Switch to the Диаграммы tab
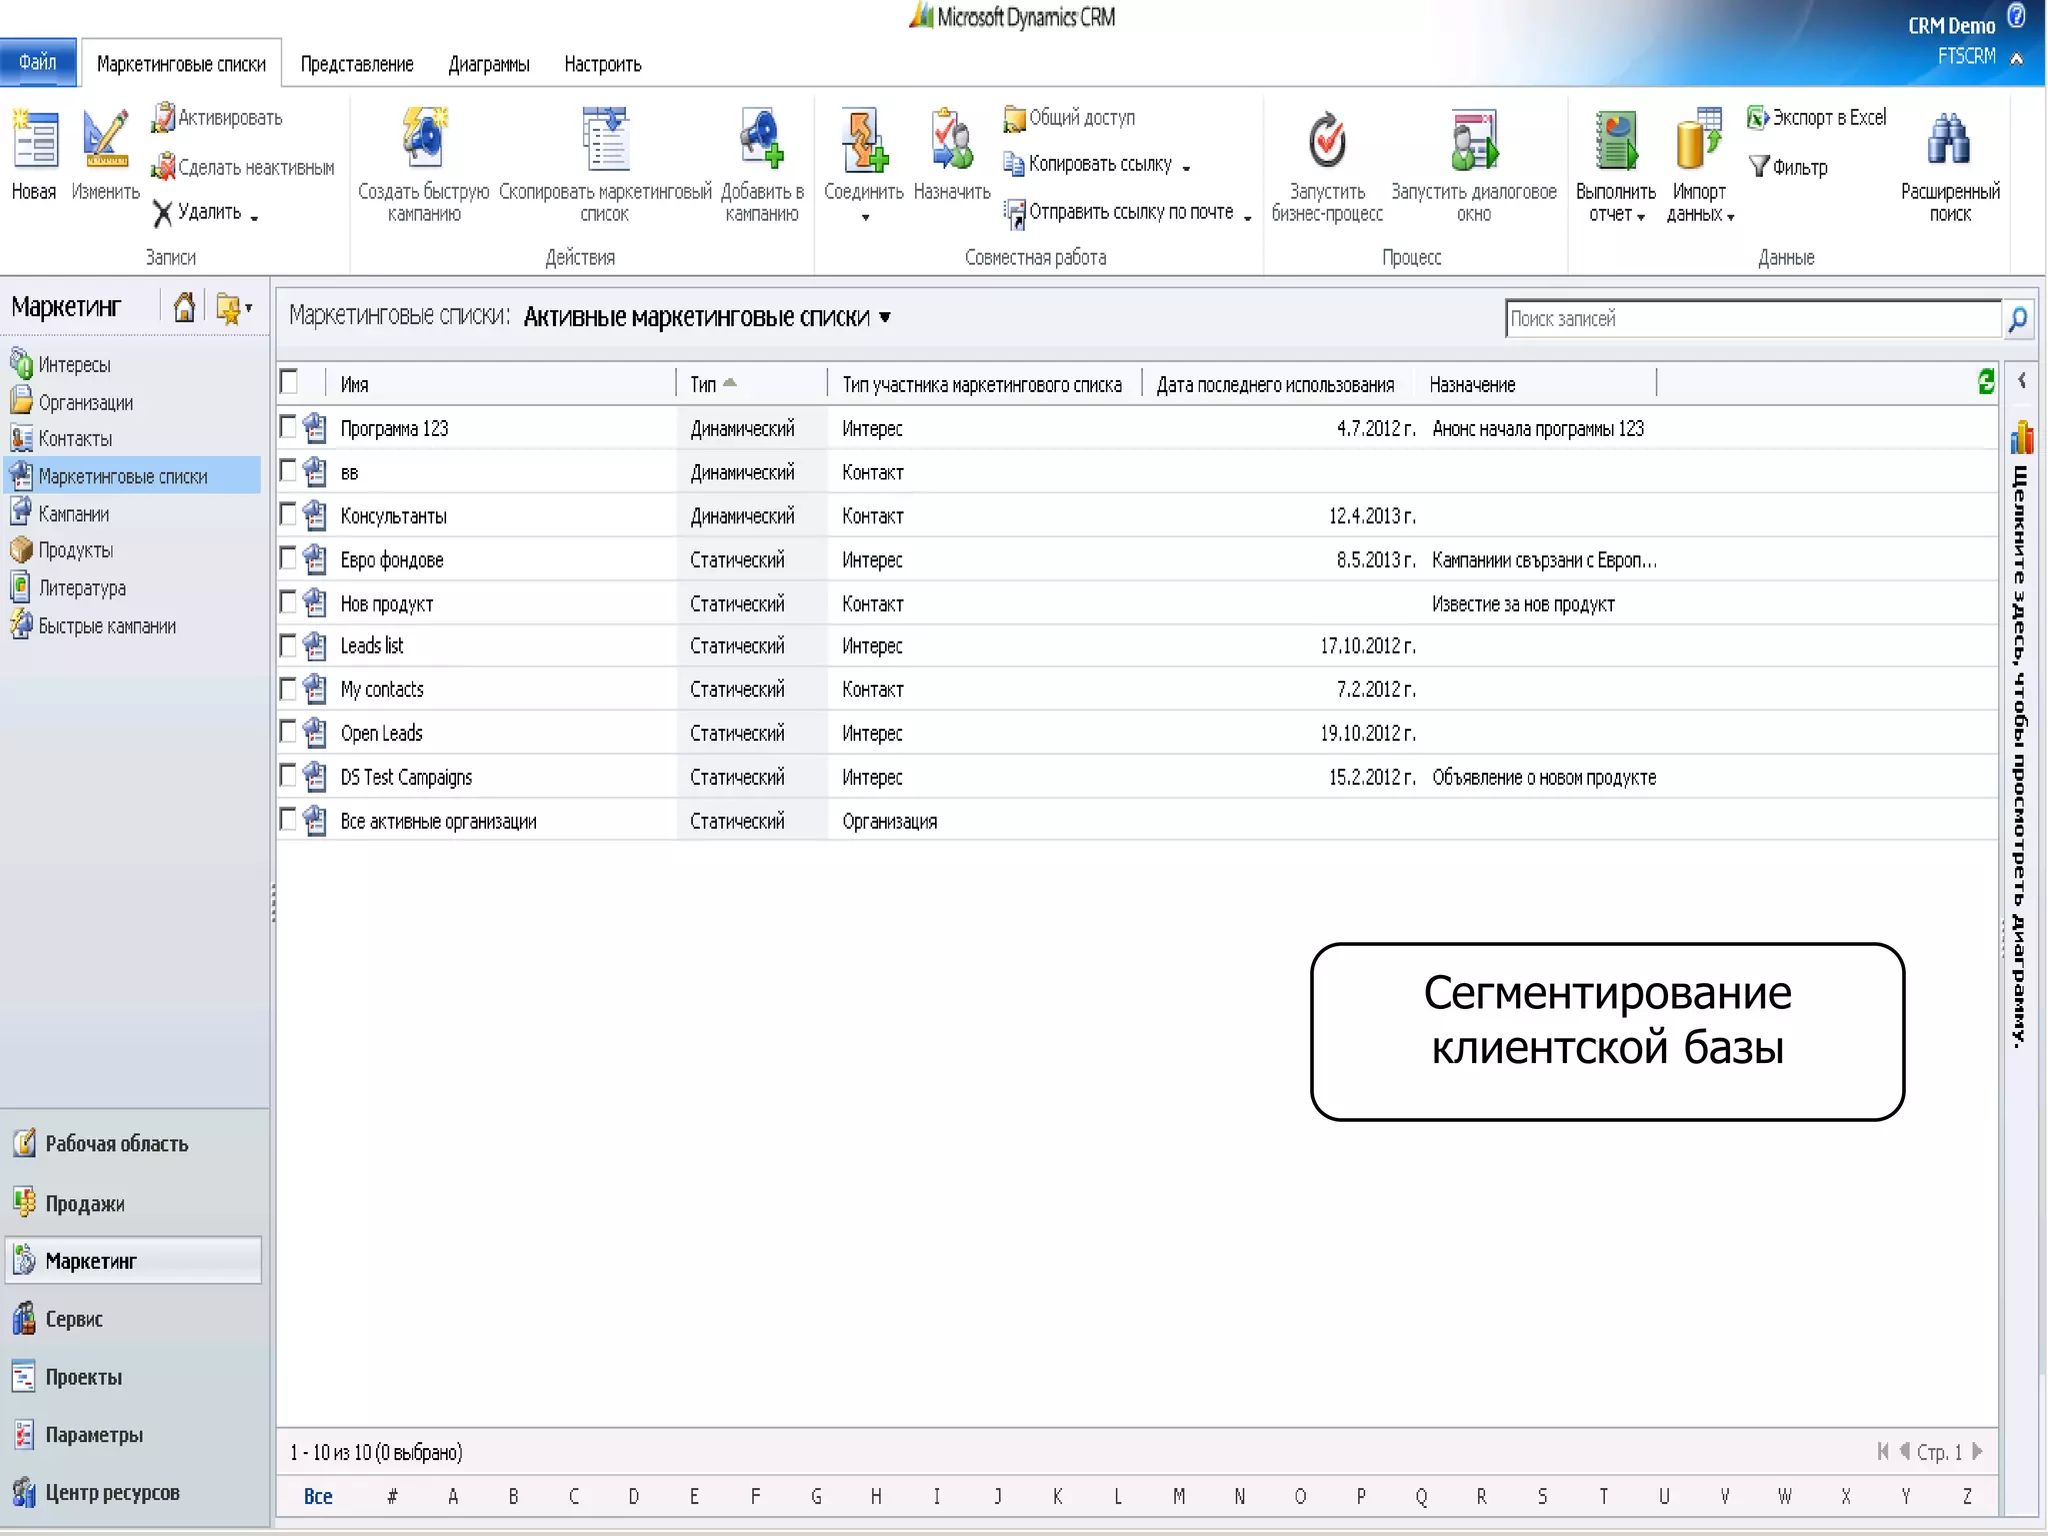The height and width of the screenshot is (1536, 2048). point(489,64)
